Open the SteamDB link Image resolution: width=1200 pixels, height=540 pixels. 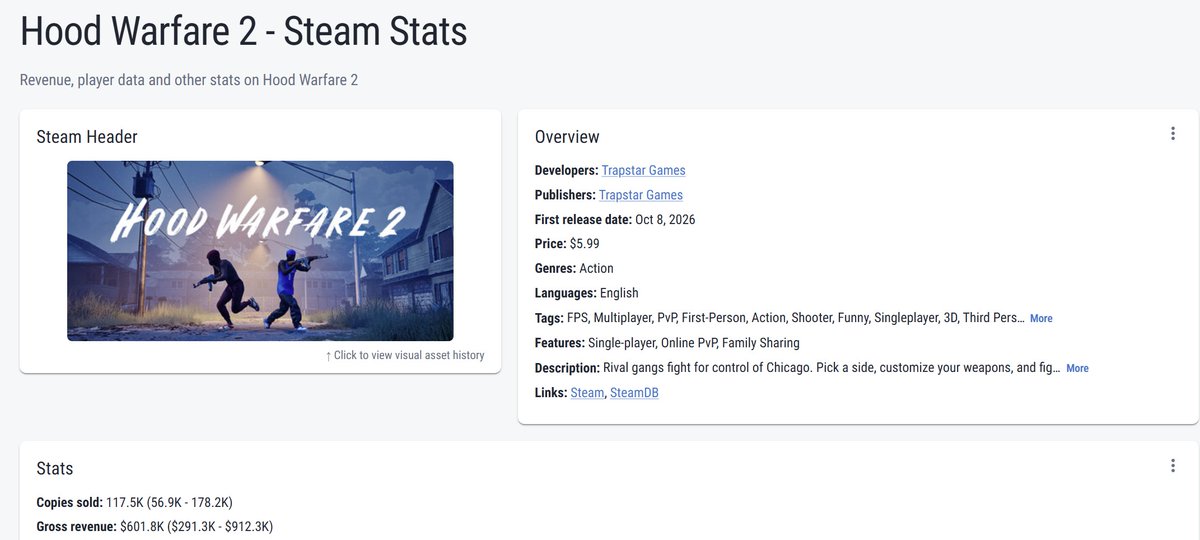[634, 393]
